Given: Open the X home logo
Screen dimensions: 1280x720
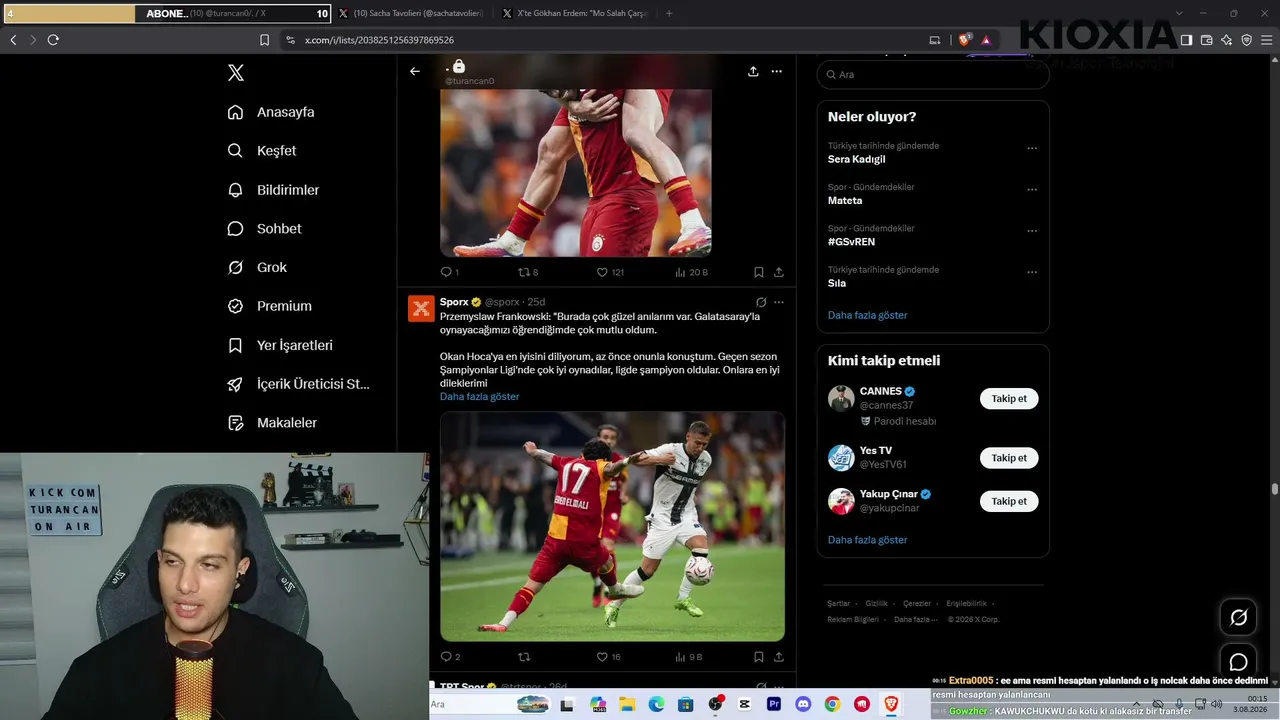Looking at the screenshot, I should (x=236, y=73).
